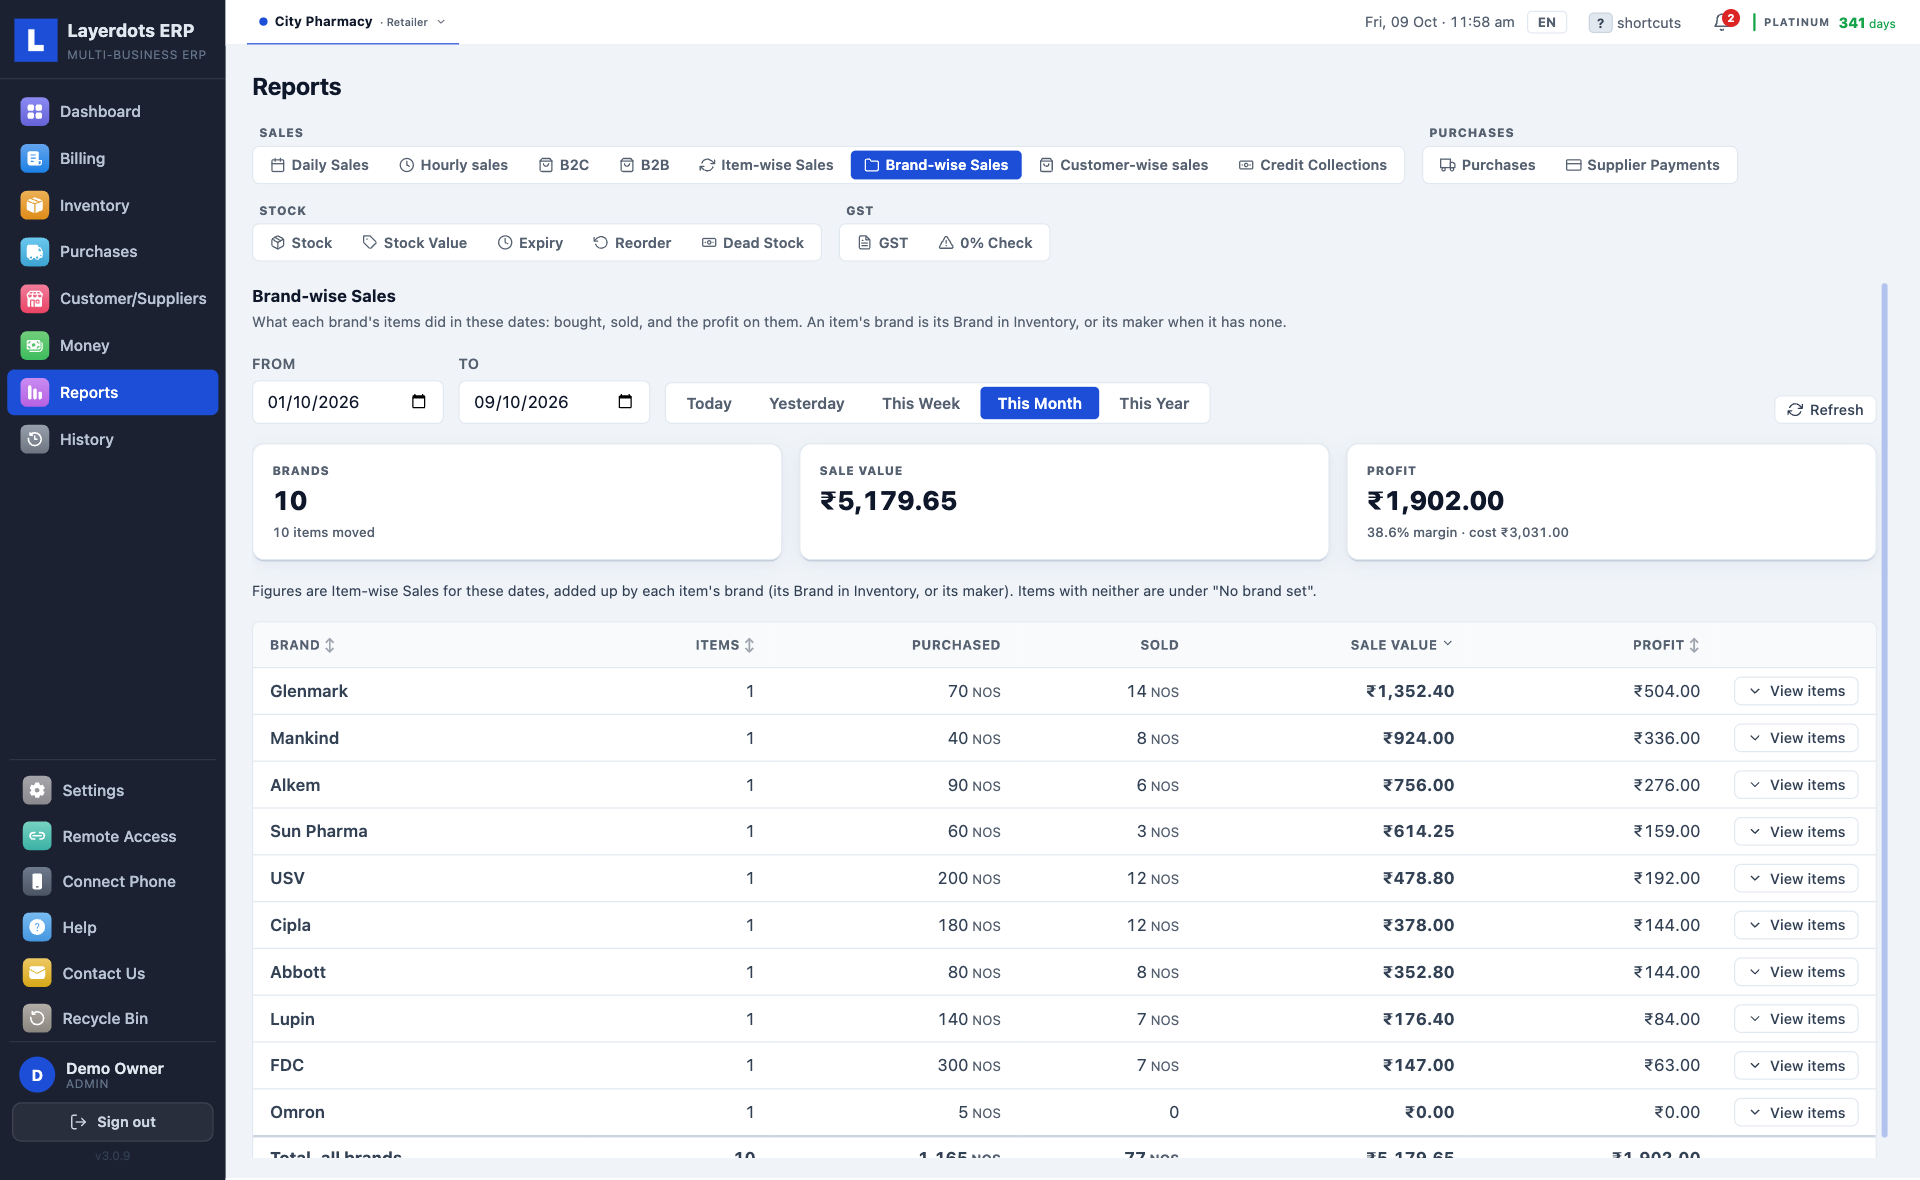
Task: Open the History clock icon
Action: 35,439
